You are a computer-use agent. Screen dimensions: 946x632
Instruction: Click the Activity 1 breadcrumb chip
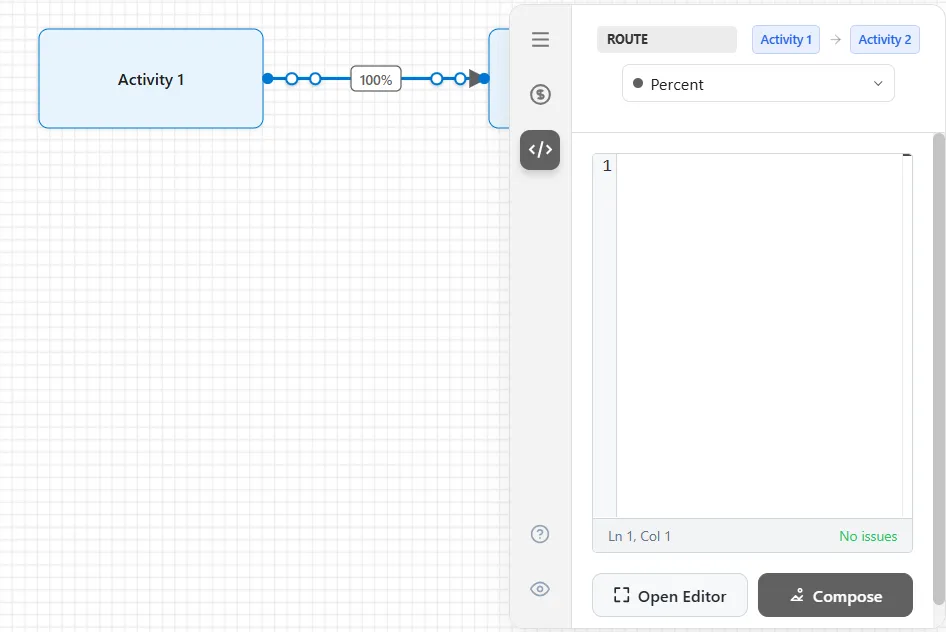(786, 40)
